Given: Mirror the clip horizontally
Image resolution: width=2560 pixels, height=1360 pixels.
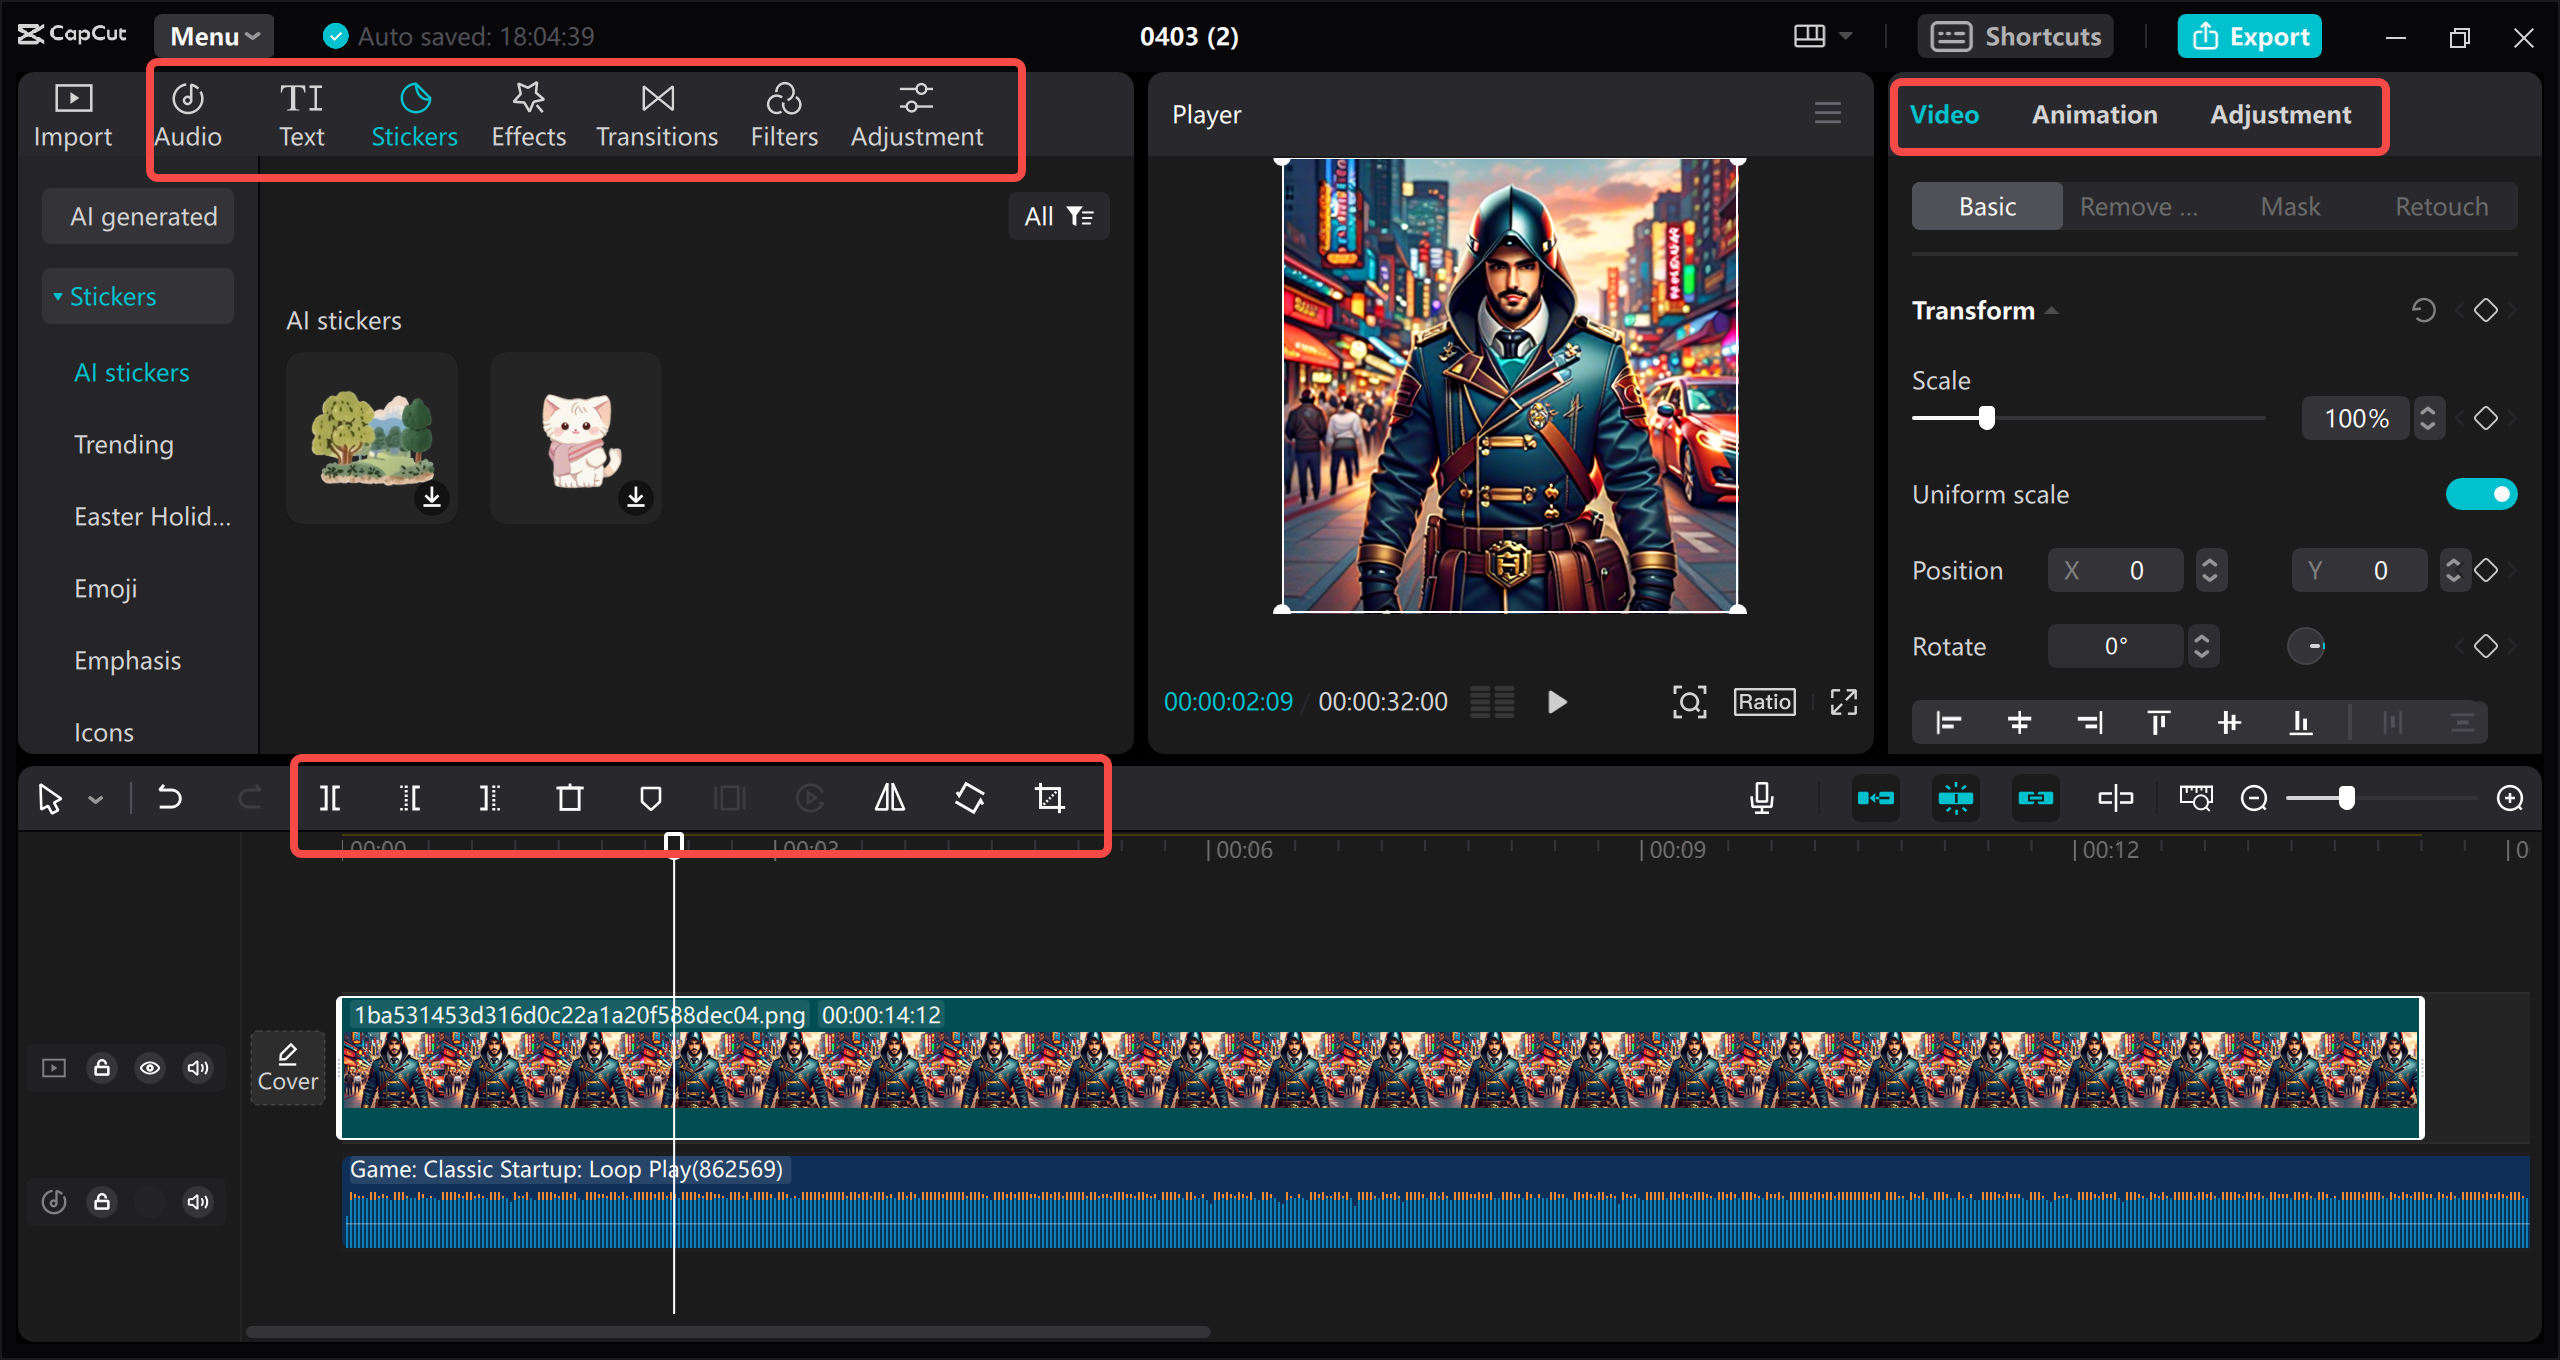Looking at the screenshot, I should coord(888,798).
